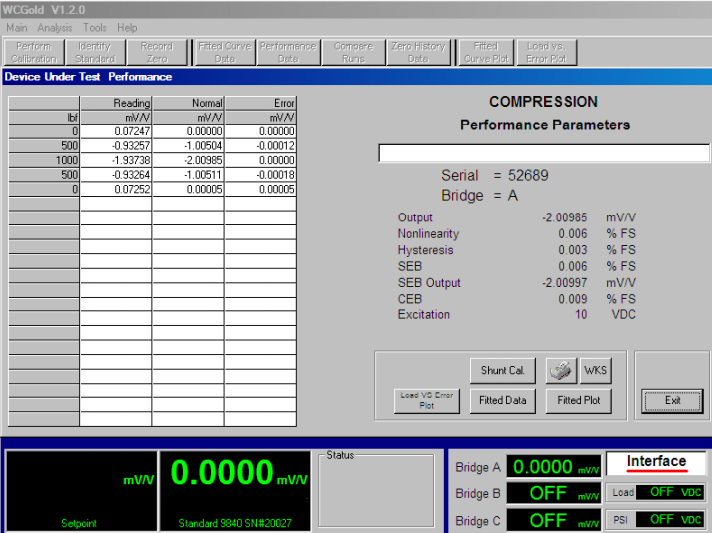Open the Analysis menu
Screen dimensions: 712x533
tap(55, 28)
